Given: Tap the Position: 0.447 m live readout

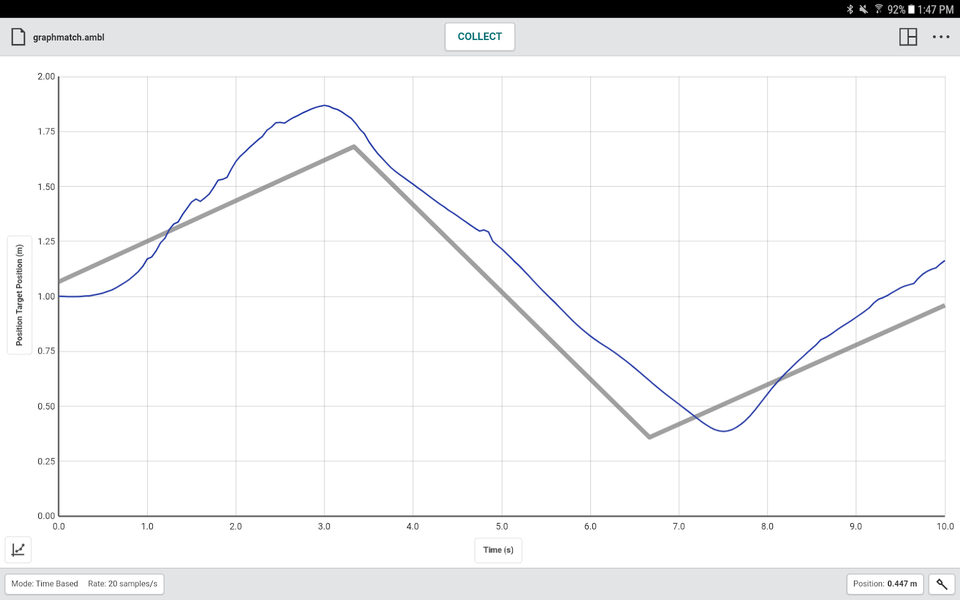Looking at the screenshot, I should tap(884, 583).
